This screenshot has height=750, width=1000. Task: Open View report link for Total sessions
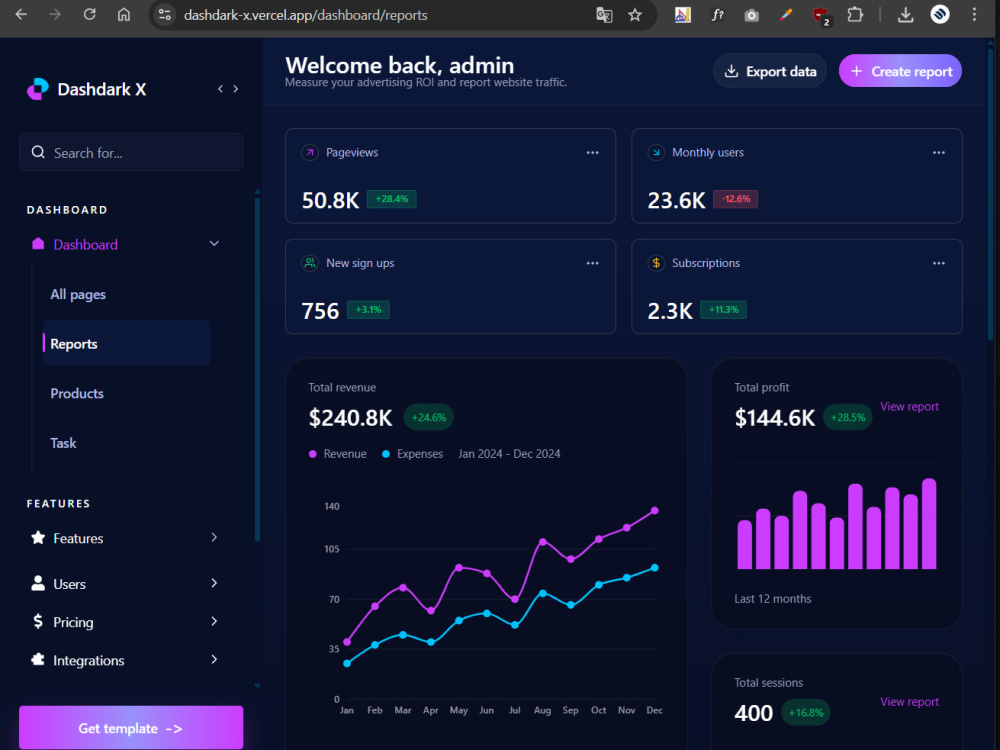[909, 702]
